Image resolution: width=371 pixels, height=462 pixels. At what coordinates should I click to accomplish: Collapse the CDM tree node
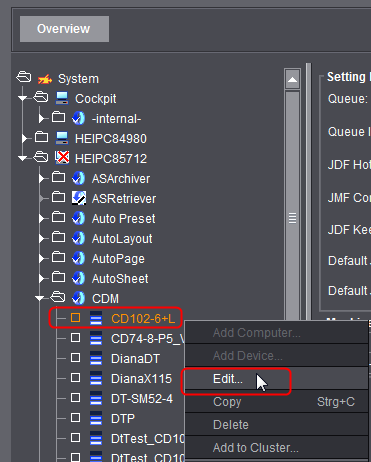click(x=40, y=298)
